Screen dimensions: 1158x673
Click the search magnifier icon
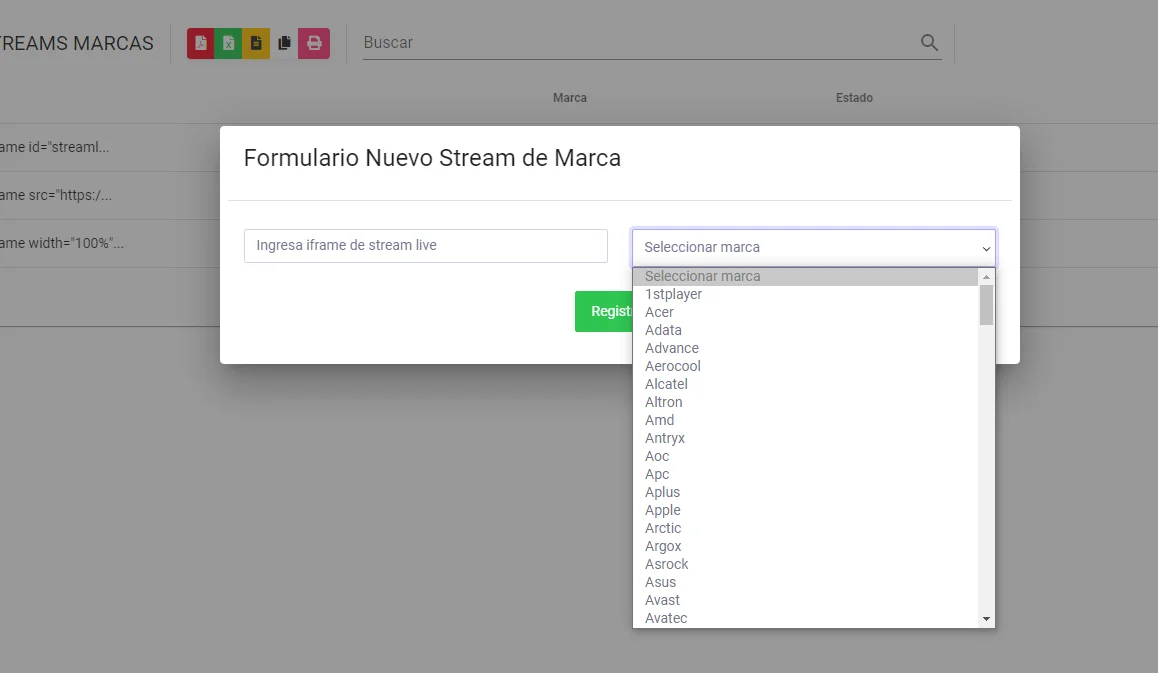tap(929, 43)
